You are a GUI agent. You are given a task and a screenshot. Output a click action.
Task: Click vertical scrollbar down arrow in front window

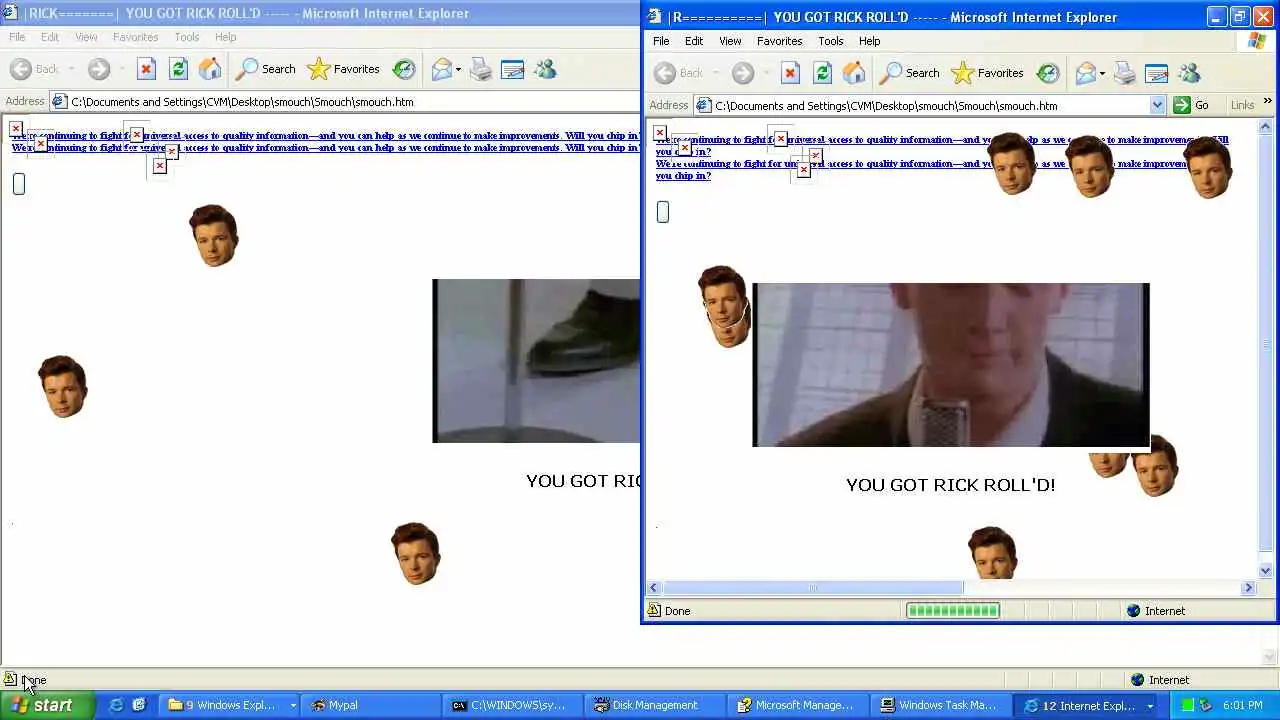click(x=1266, y=570)
